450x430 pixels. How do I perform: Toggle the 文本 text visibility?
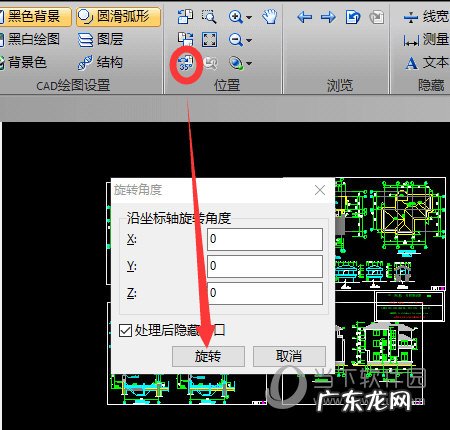pos(427,62)
